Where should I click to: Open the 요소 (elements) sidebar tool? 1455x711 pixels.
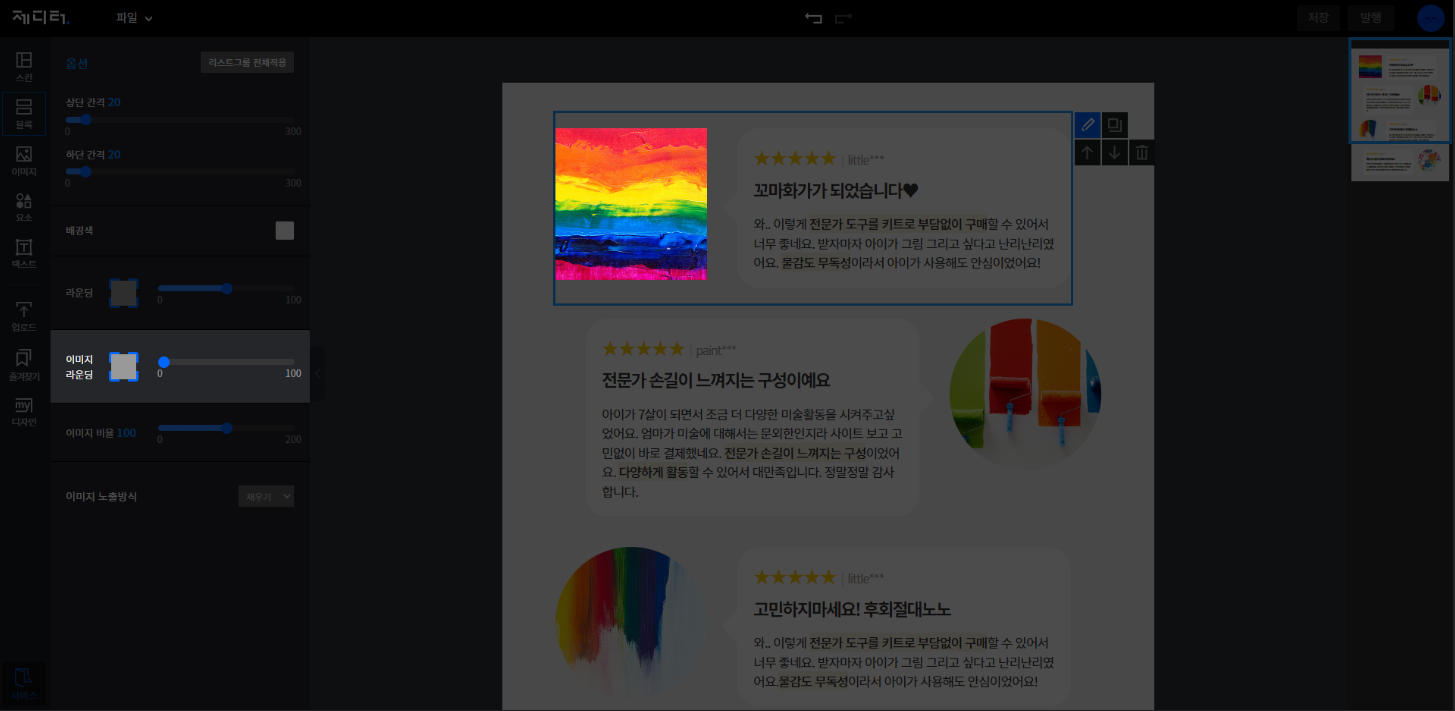click(x=24, y=207)
